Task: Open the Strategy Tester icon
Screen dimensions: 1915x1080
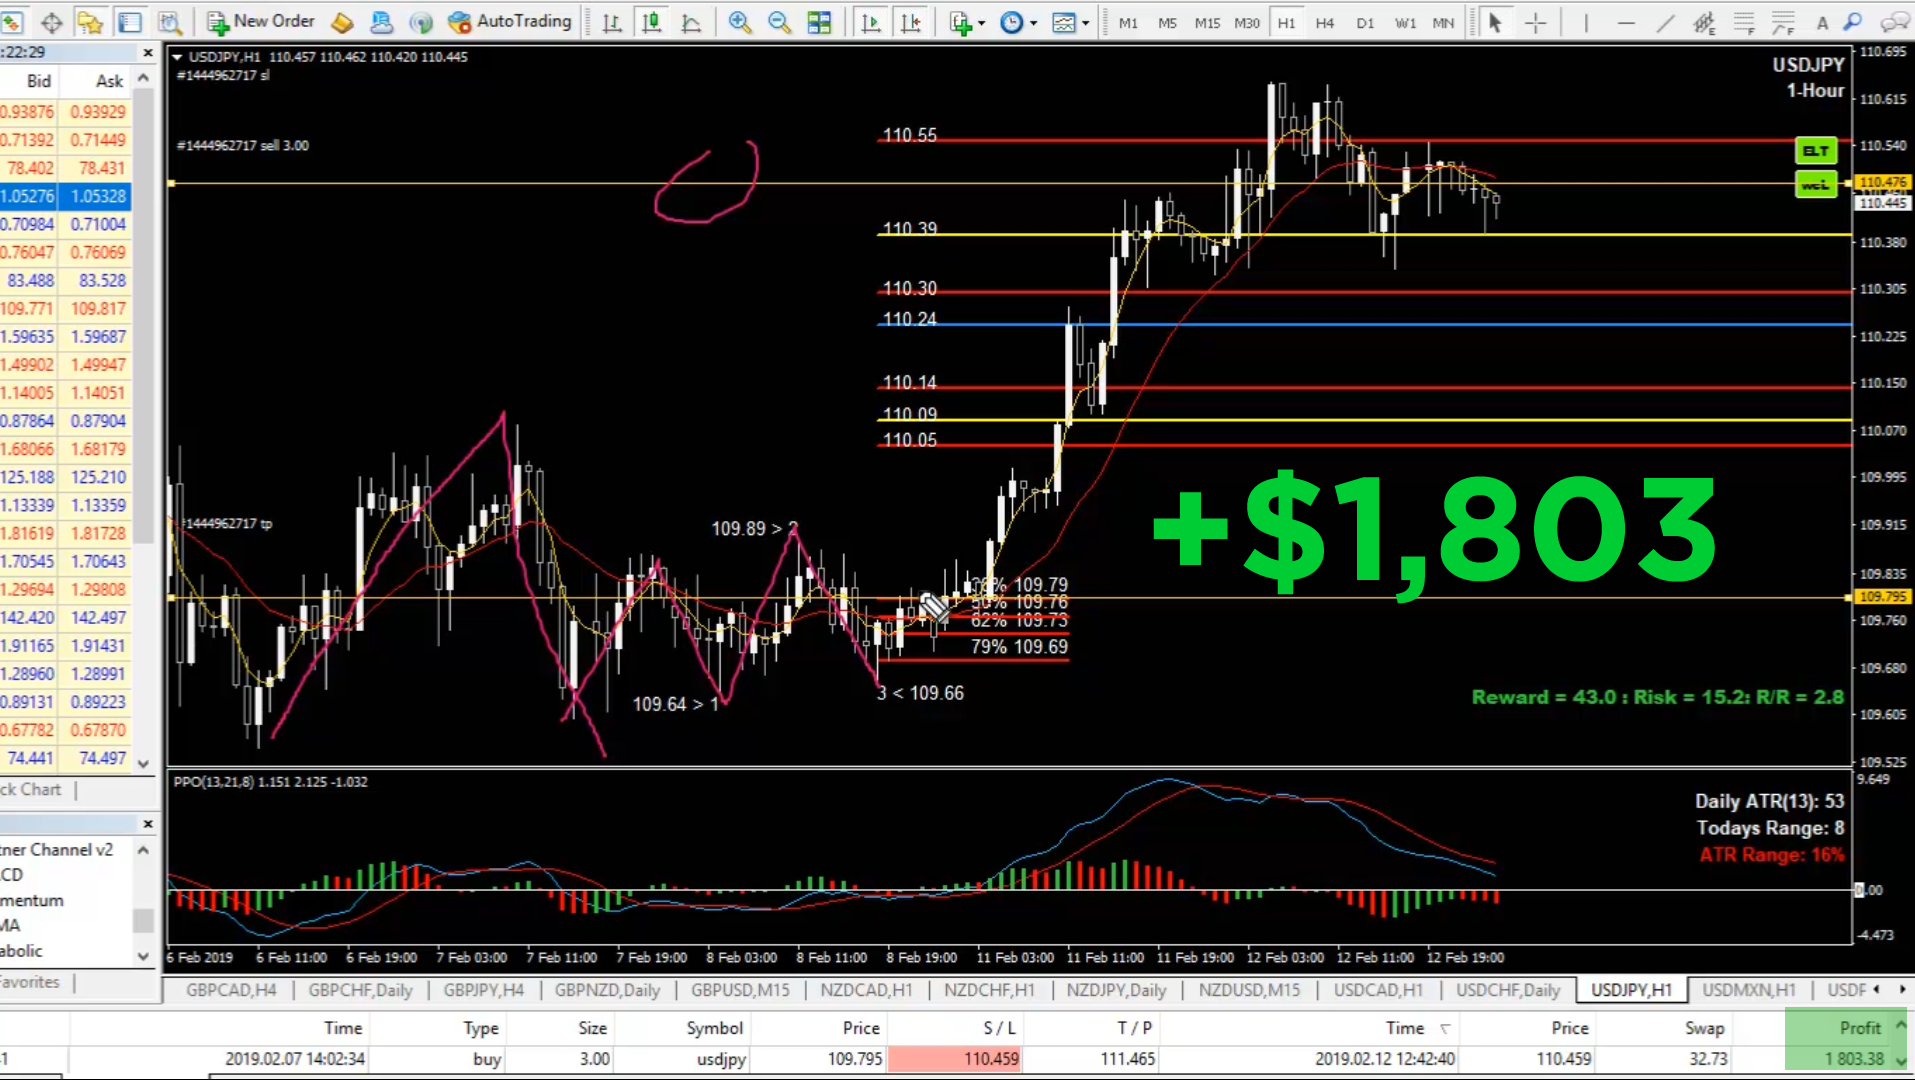Action: [170, 22]
